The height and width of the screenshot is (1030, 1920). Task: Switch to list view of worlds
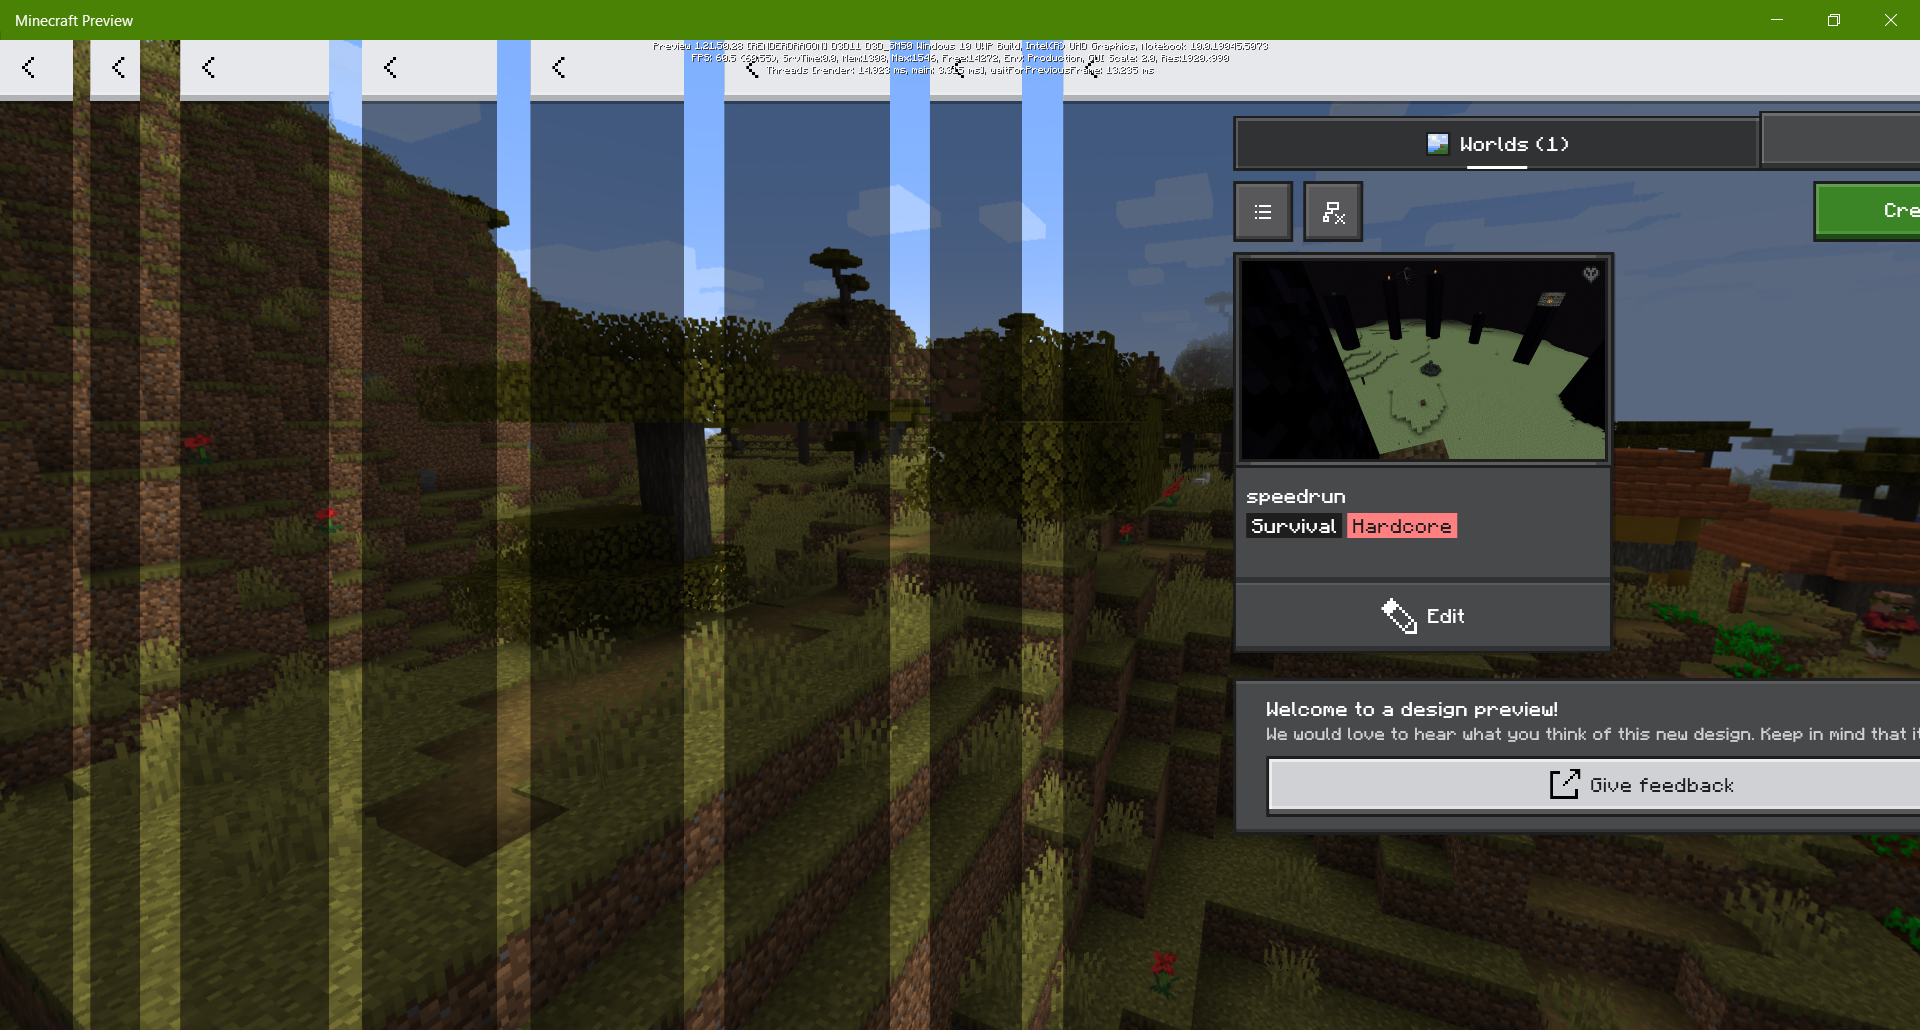click(x=1263, y=212)
